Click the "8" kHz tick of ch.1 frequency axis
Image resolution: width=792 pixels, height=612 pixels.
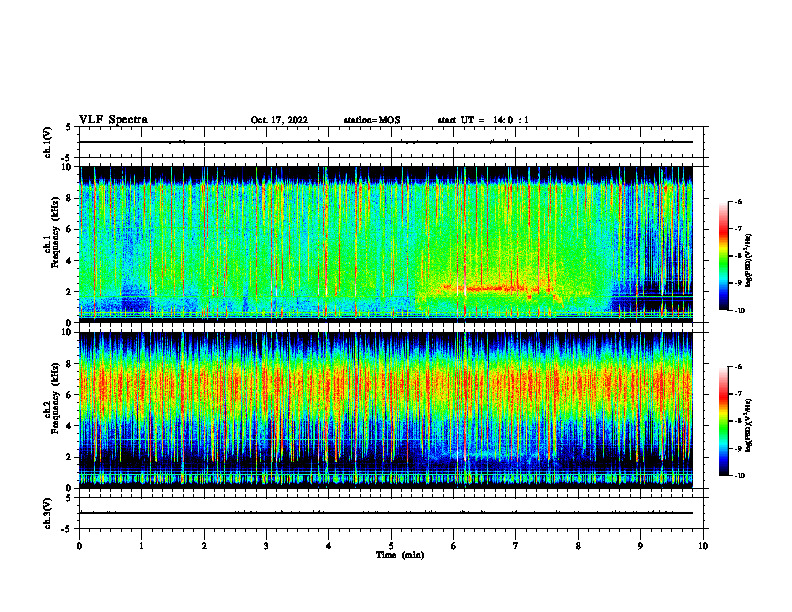tap(70, 198)
